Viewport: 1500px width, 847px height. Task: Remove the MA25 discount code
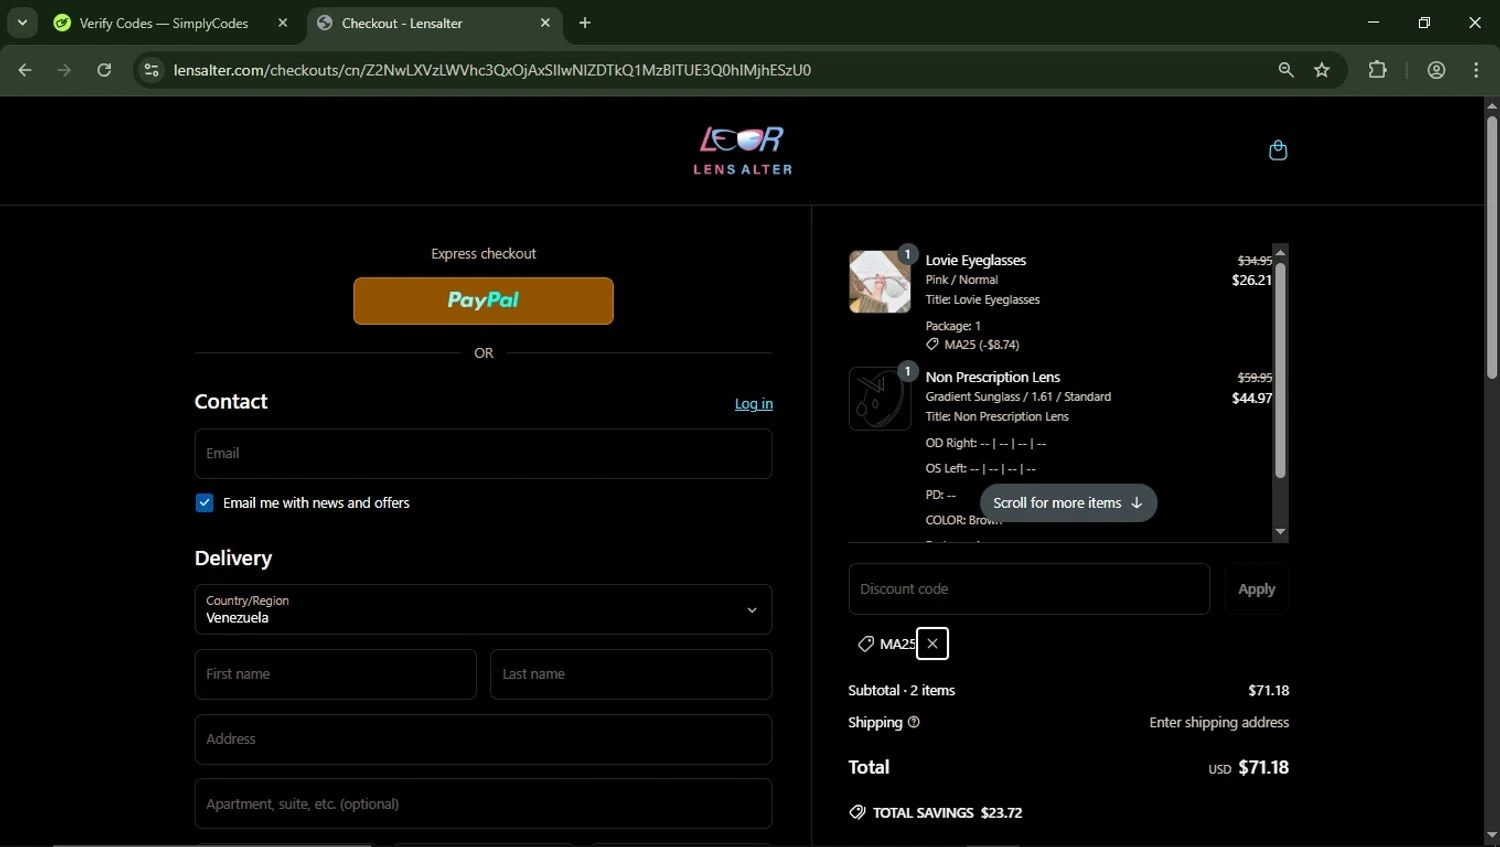click(932, 644)
